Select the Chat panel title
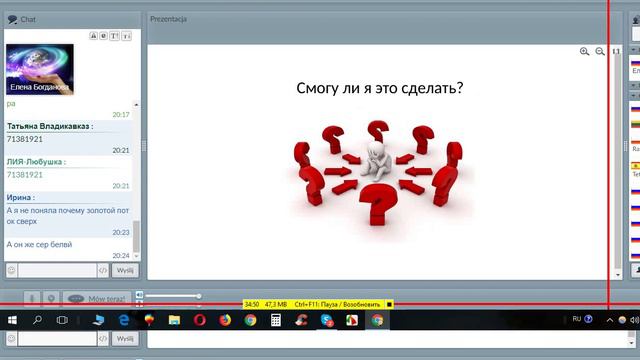The width and height of the screenshot is (640, 360). 28,20
